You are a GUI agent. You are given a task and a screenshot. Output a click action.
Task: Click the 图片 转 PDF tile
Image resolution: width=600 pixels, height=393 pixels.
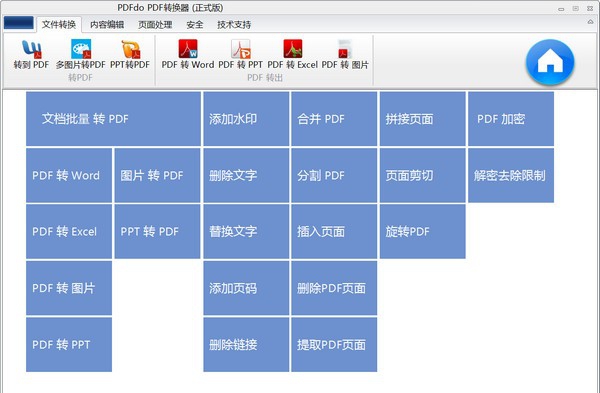(x=157, y=175)
